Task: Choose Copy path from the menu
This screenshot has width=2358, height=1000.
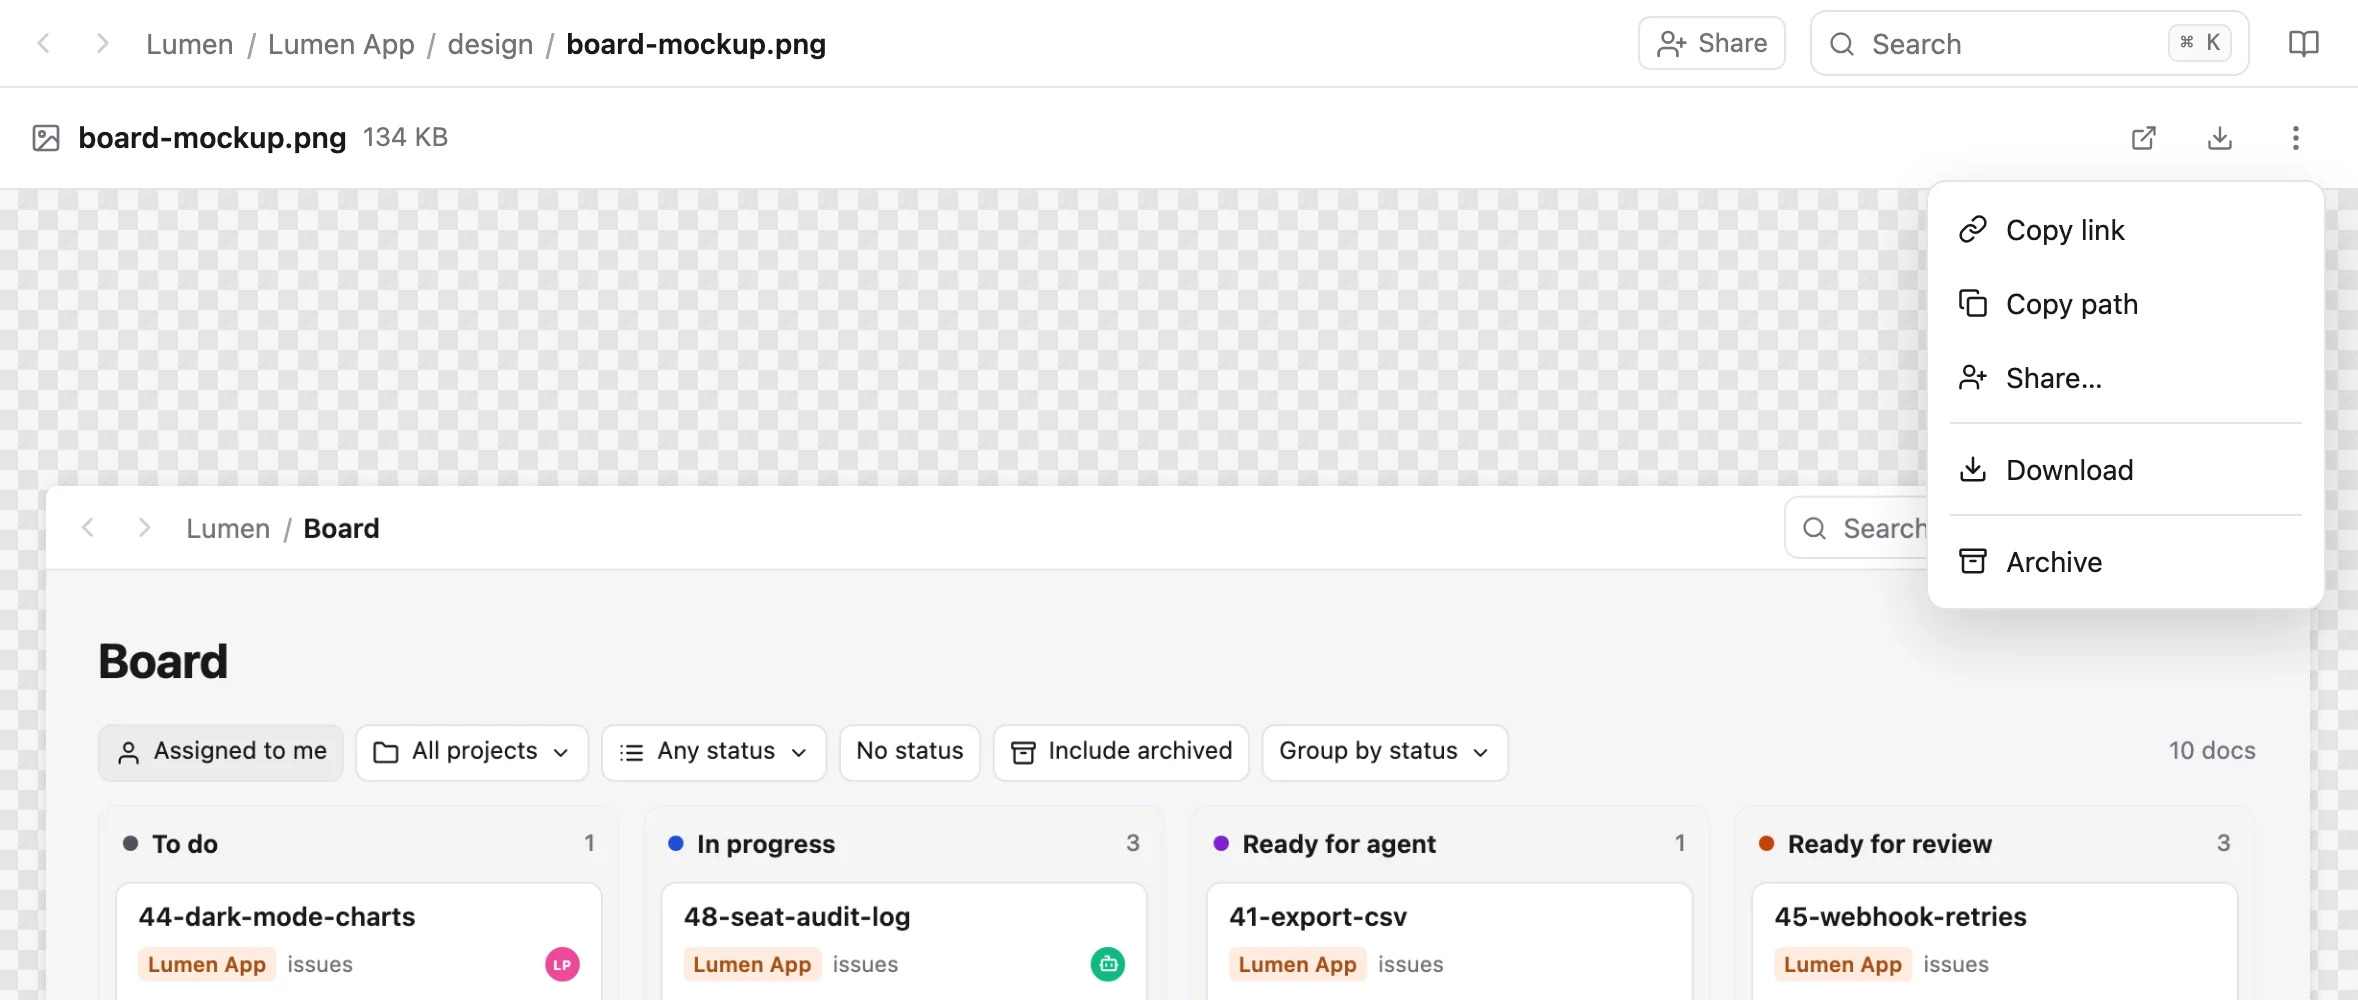Action: (2125, 304)
